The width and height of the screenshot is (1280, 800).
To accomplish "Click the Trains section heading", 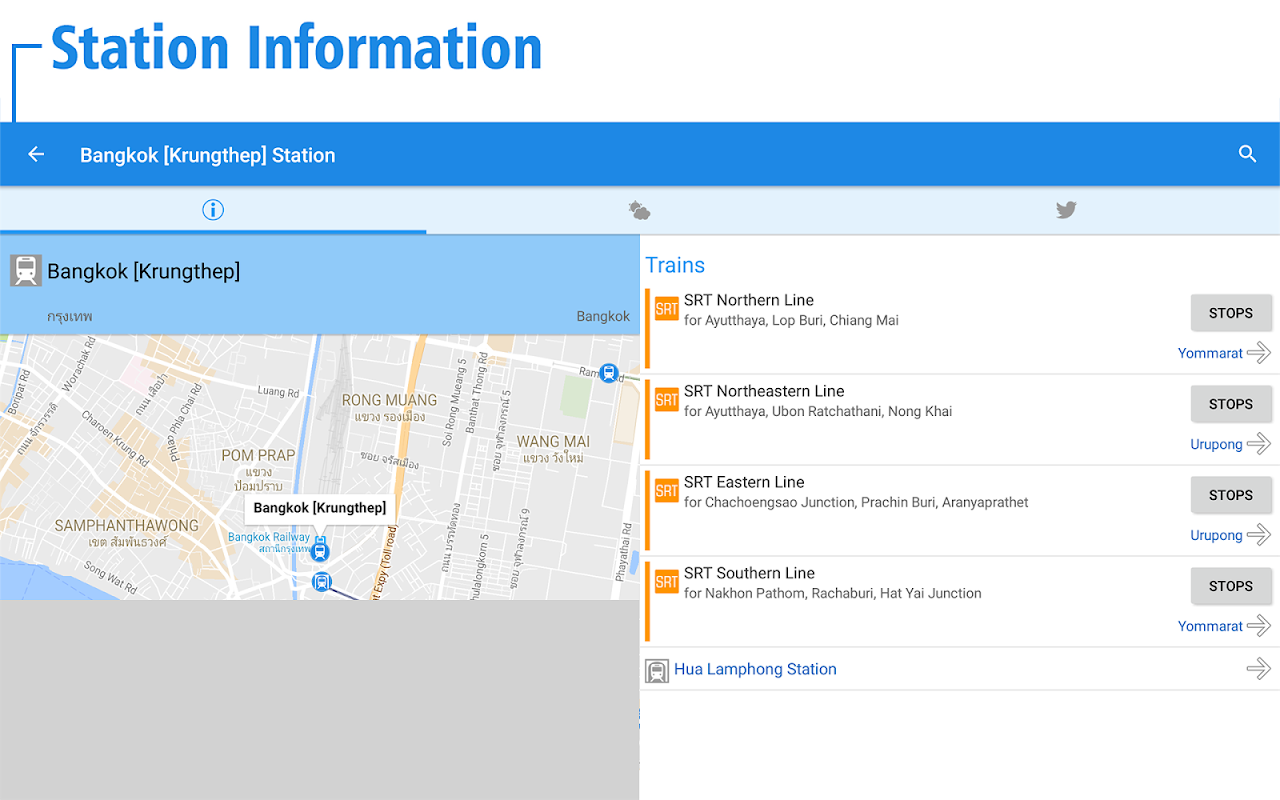I will tap(675, 265).
